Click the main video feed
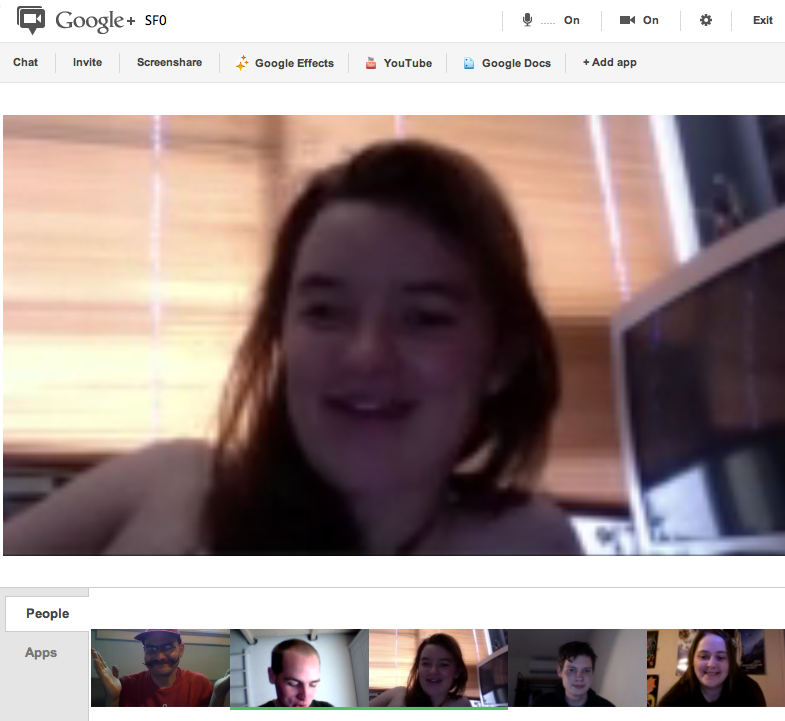Screen dimensions: 785x721 point(394,335)
